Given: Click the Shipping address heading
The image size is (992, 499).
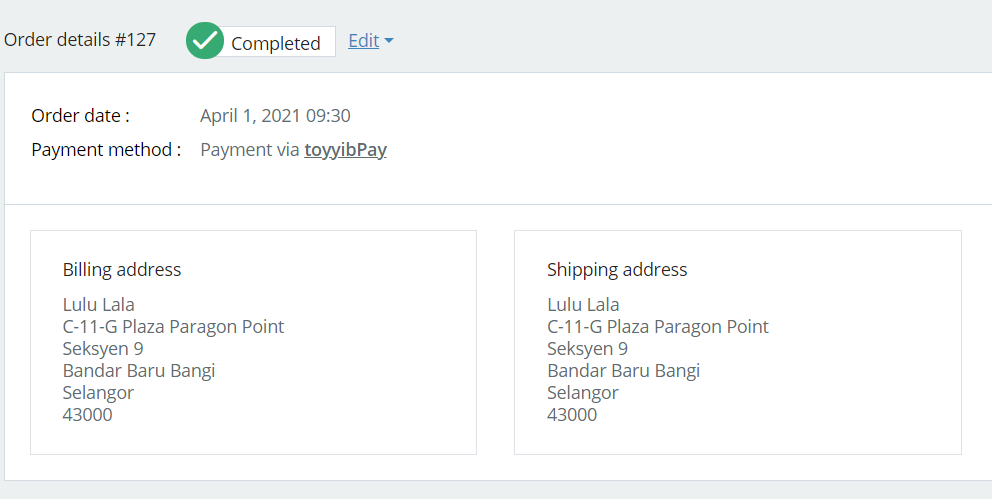Looking at the screenshot, I should [x=617, y=269].
